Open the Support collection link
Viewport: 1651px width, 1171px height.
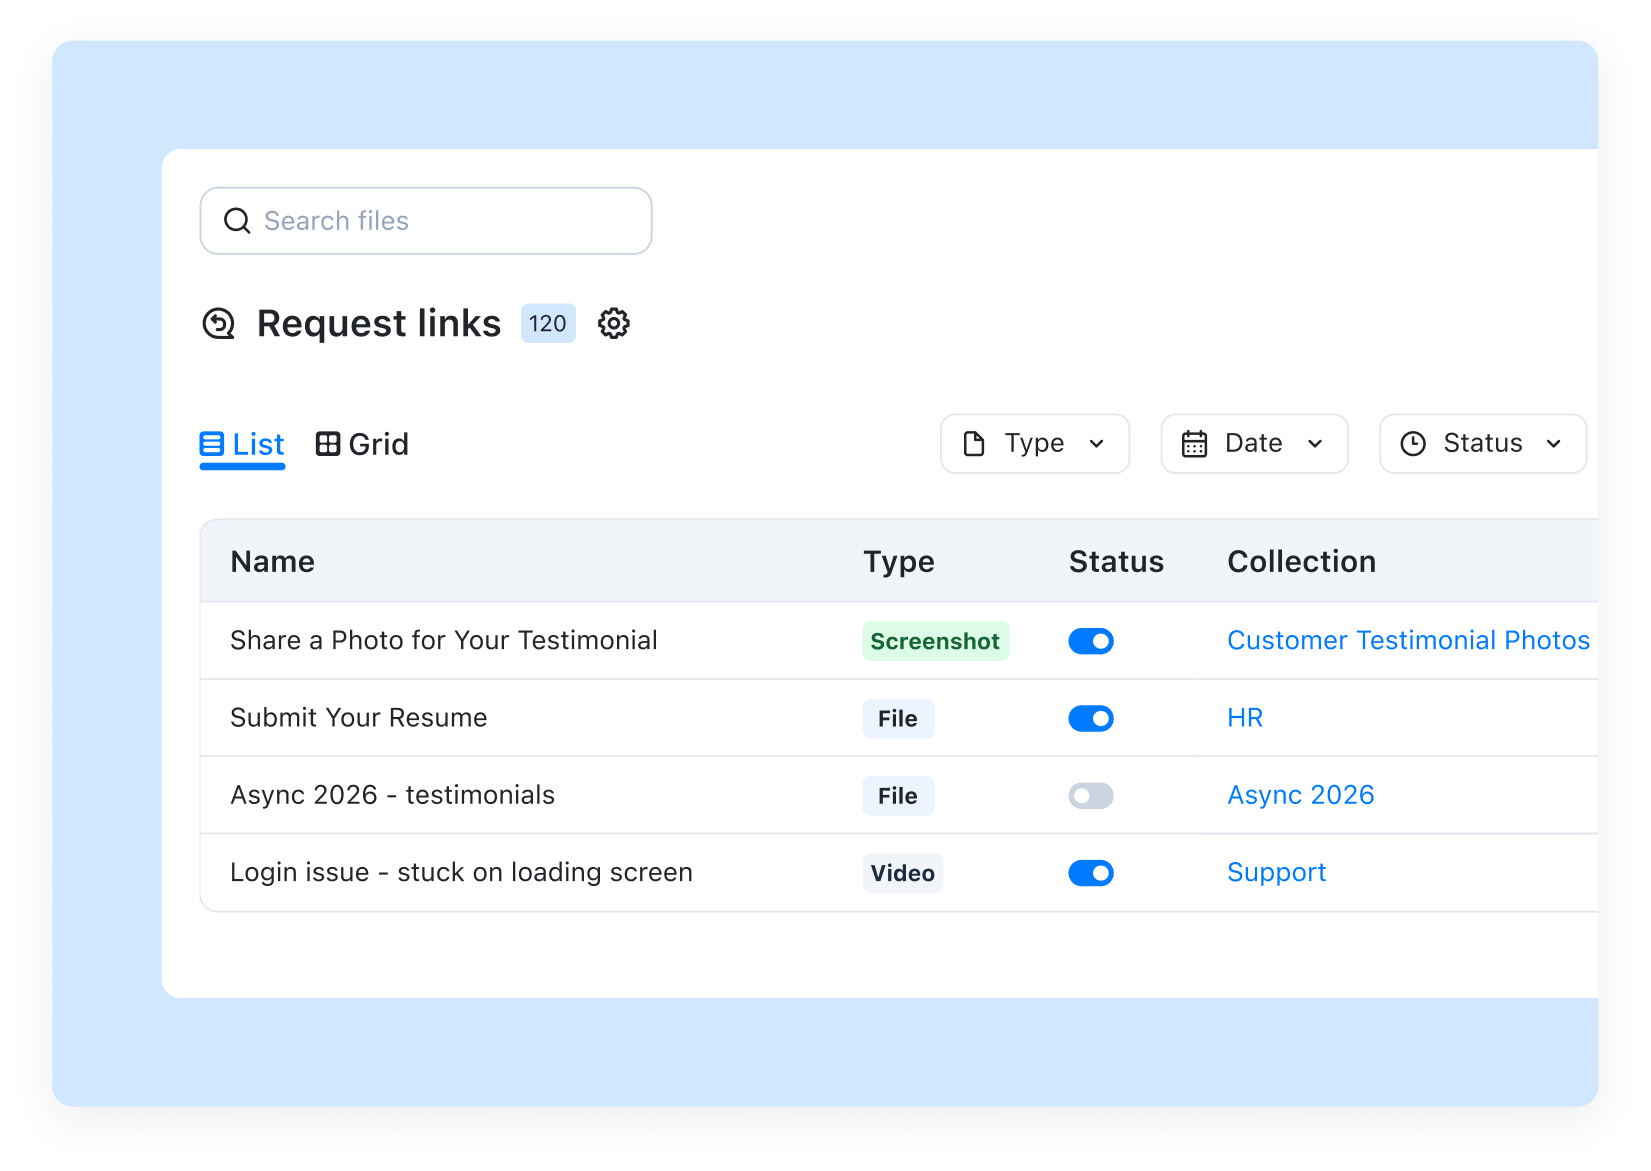(1276, 872)
